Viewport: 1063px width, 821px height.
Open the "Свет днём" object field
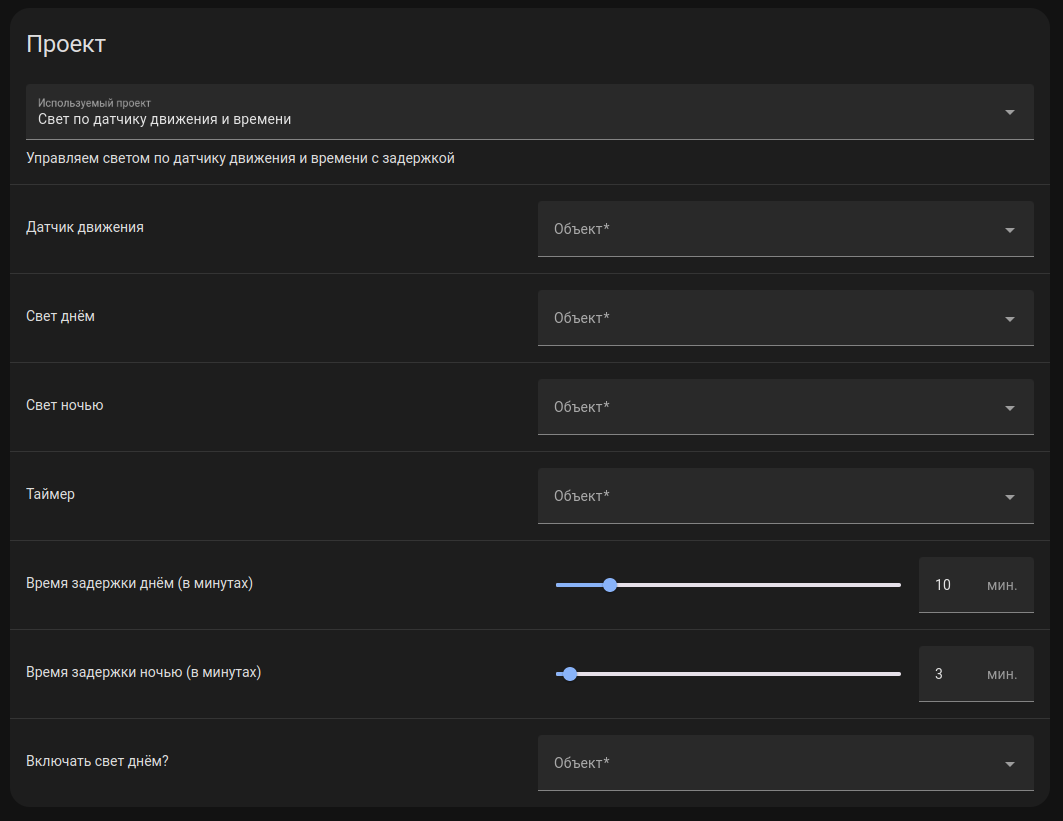click(x=770, y=318)
